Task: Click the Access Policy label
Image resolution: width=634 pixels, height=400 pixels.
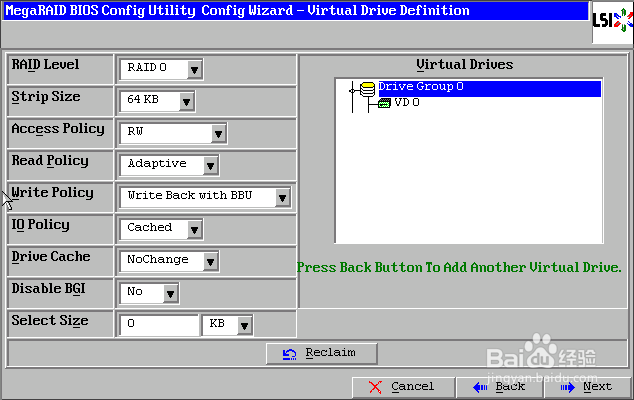Action: pyautogui.click(x=58, y=129)
